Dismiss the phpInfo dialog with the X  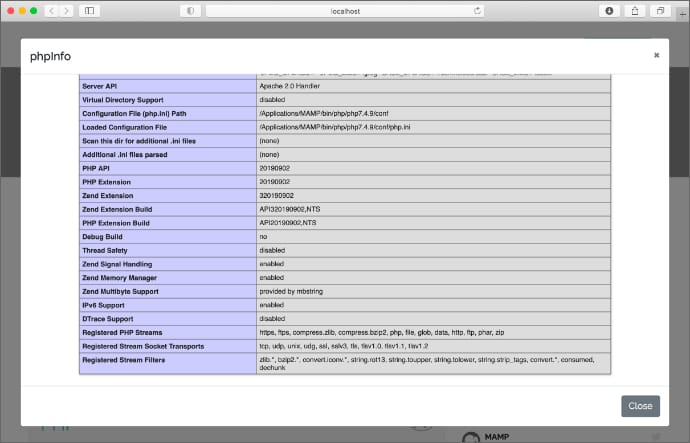pos(657,55)
